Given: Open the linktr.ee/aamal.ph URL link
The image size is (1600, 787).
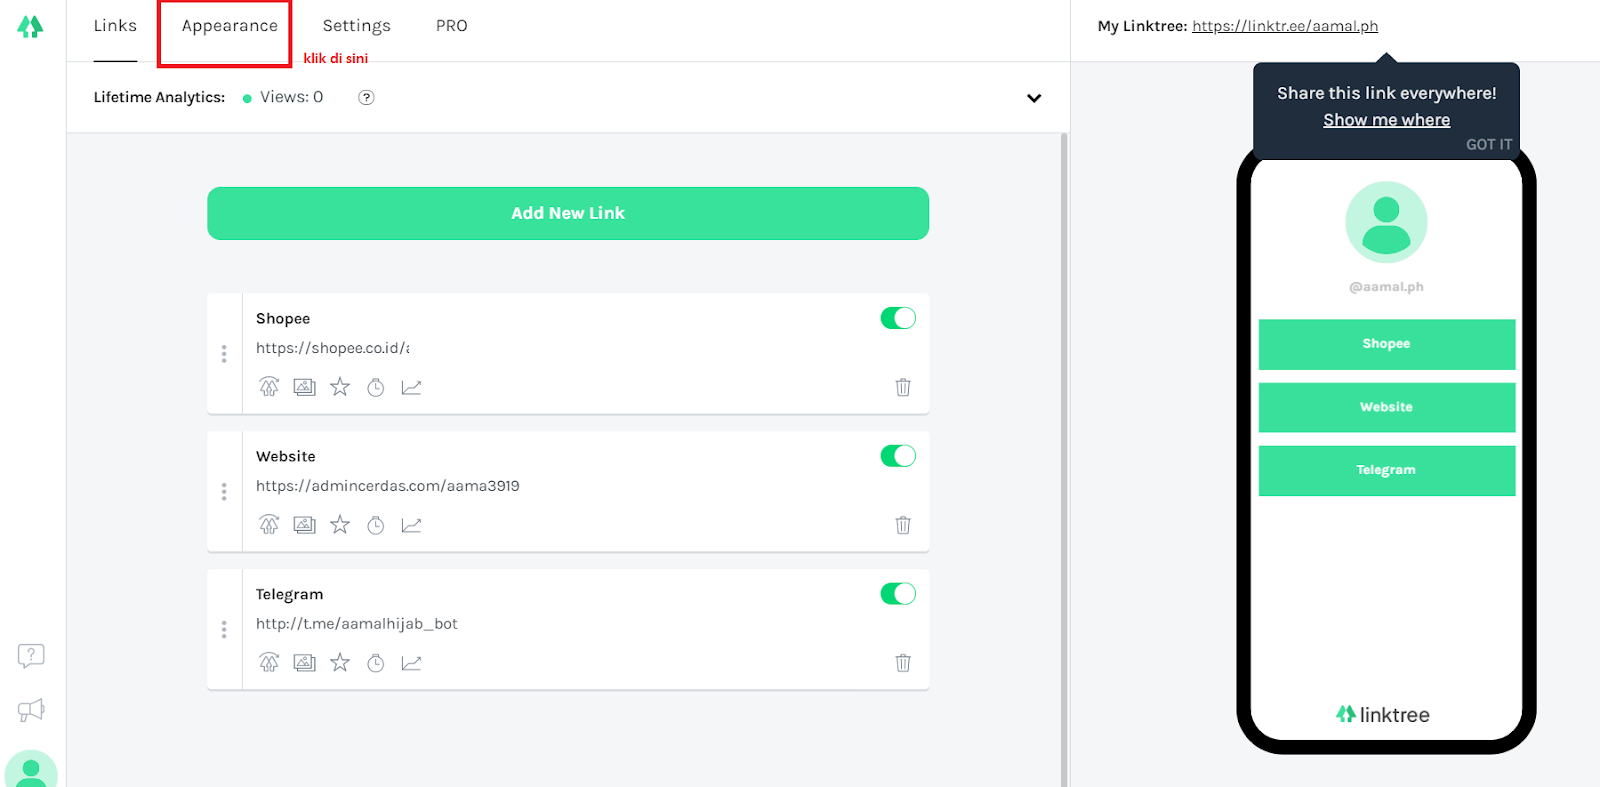Looking at the screenshot, I should coord(1285,26).
